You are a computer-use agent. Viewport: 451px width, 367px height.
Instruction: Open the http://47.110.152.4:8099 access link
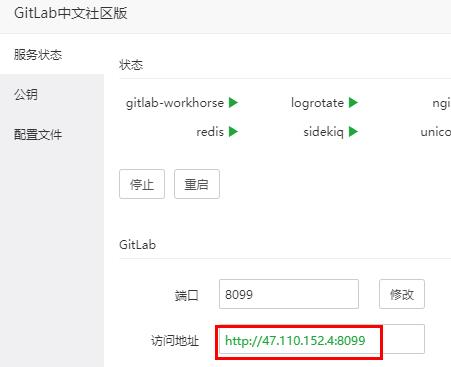click(x=295, y=340)
